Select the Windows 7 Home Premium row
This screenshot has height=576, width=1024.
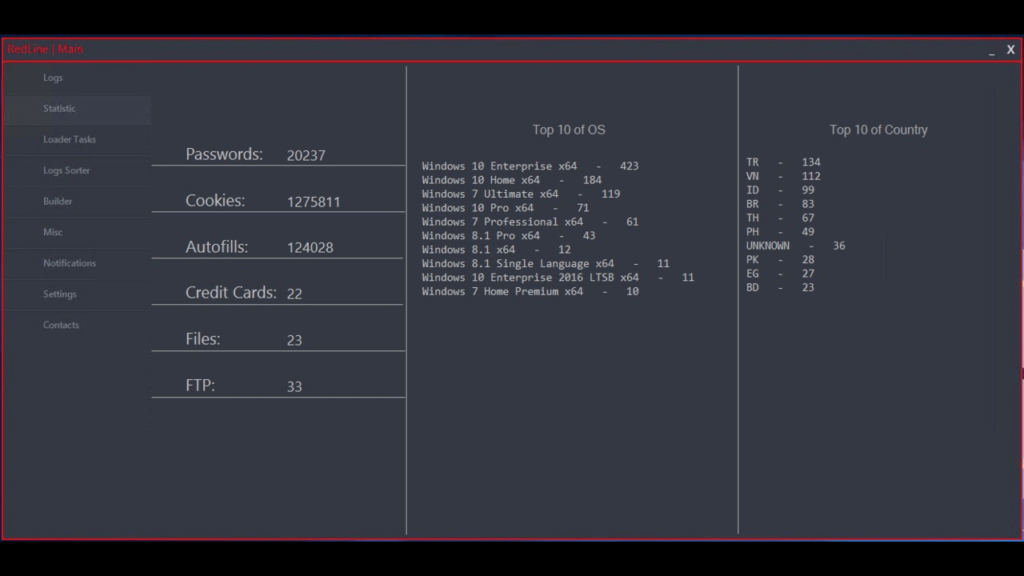(530, 292)
